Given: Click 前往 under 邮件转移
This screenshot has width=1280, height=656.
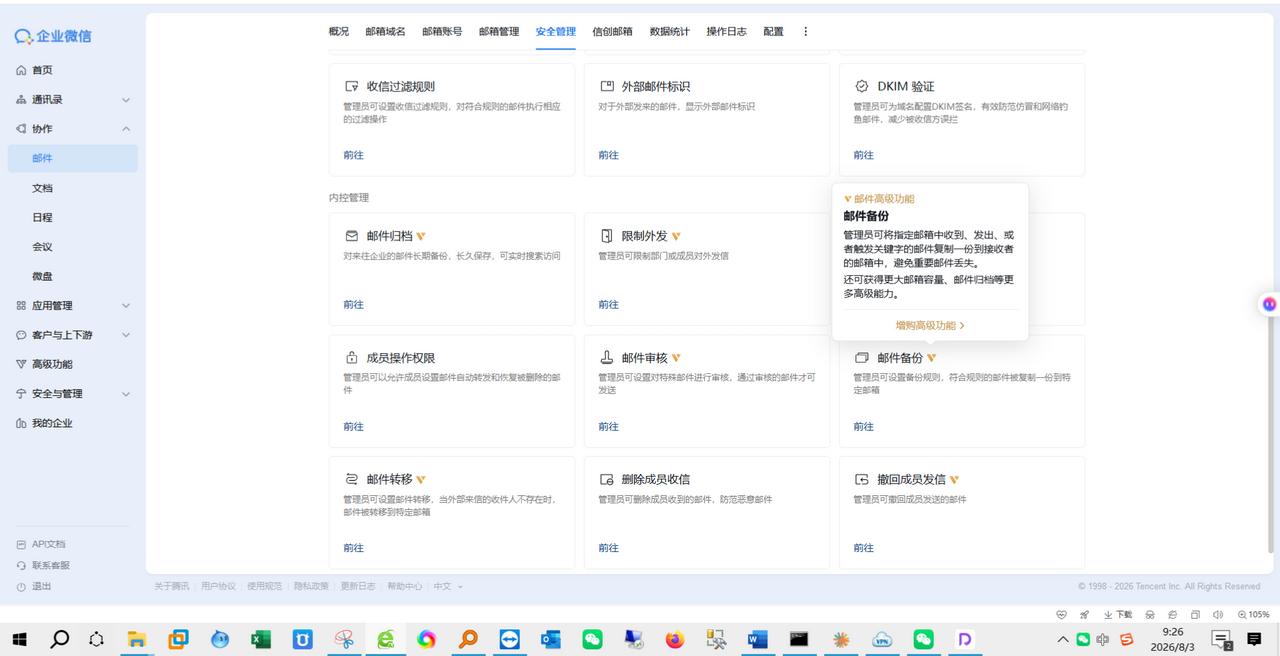Looking at the screenshot, I should [x=353, y=548].
